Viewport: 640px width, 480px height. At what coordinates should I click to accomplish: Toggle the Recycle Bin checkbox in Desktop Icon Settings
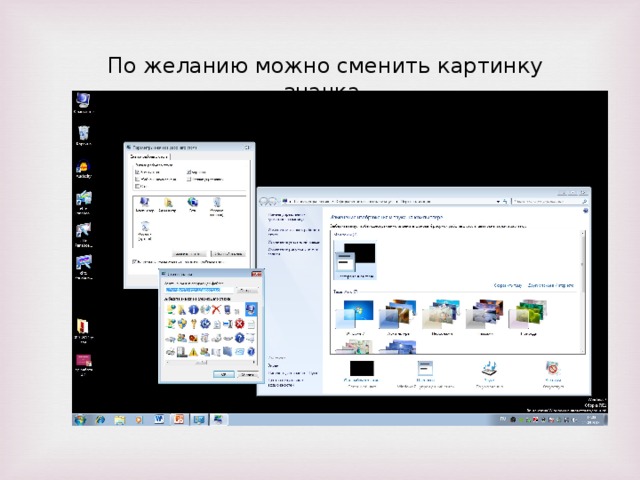pyautogui.click(x=189, y=172)
